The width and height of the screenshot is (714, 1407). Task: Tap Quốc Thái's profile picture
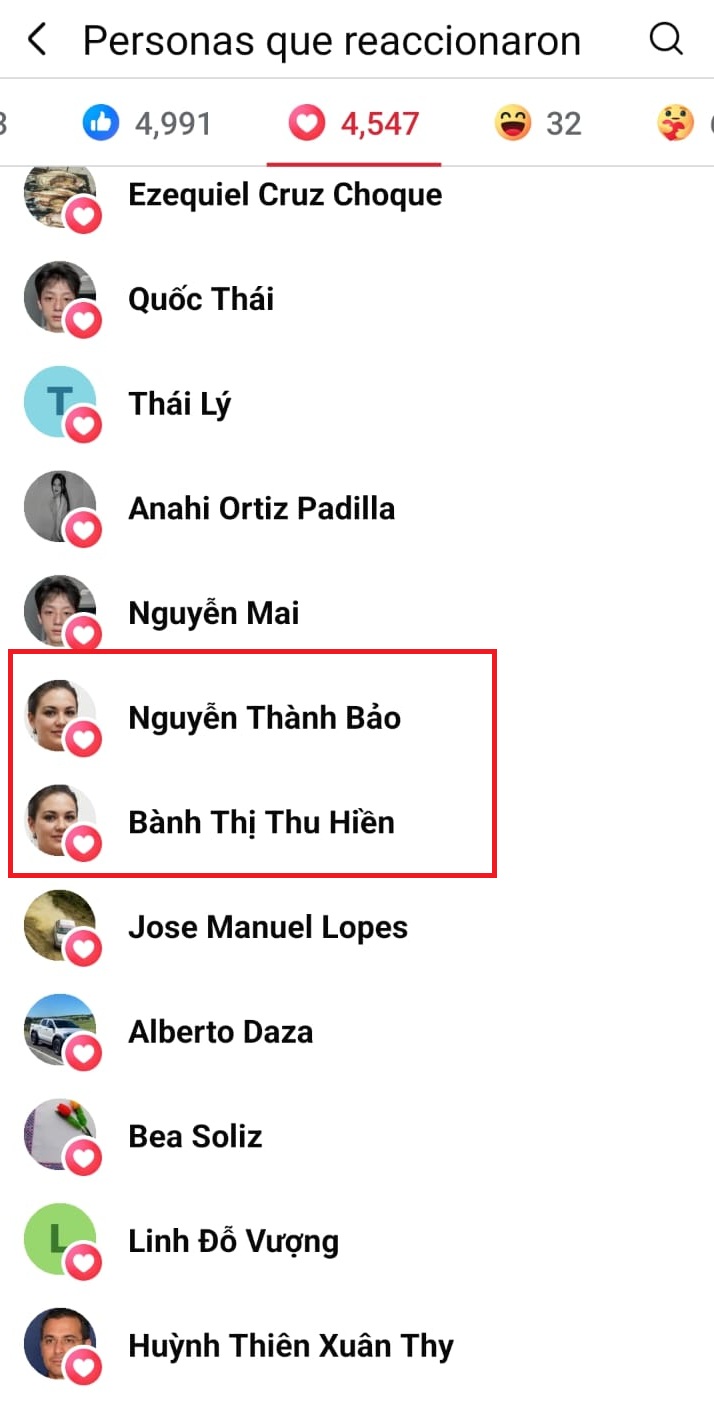point(60,297)
